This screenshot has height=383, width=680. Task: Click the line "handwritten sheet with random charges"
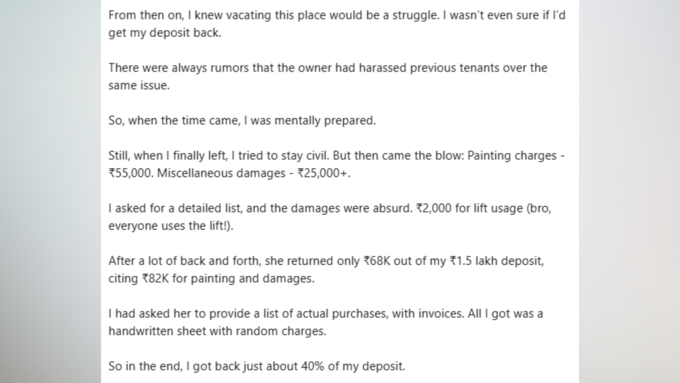217,331
